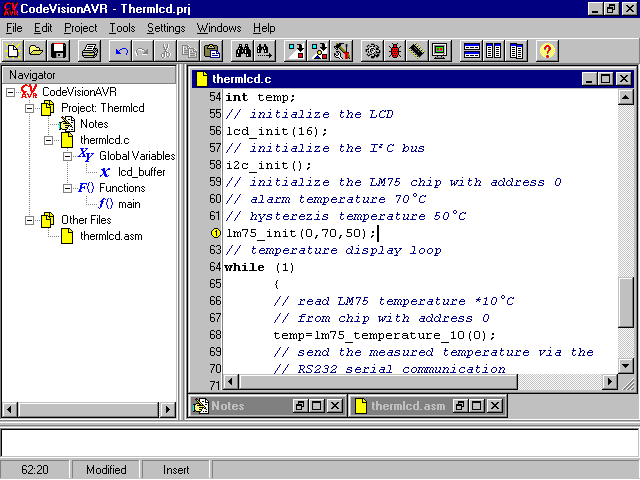Click the Insert mode status bar entry

tap(176, 470)
